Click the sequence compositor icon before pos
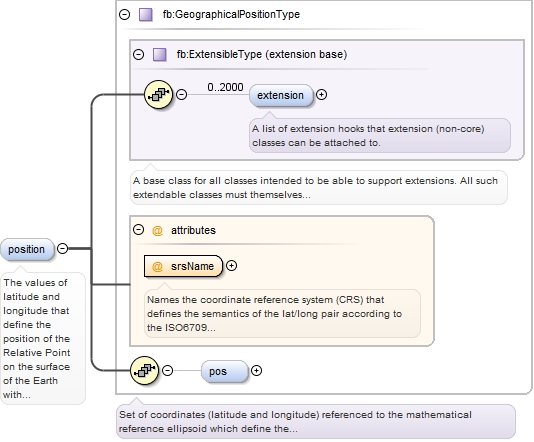Viewport: 534px width, 442px height. [x=144, y=370]
